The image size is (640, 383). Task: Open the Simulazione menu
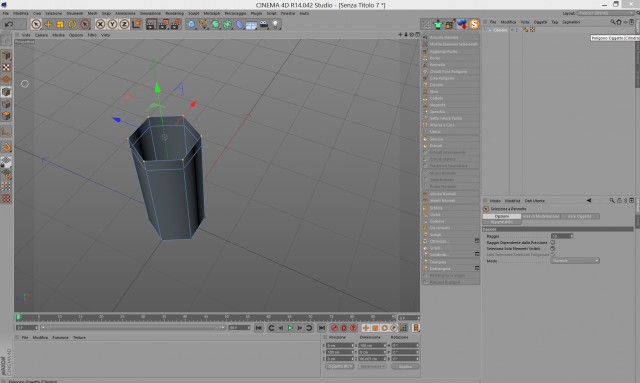pos(150,13)
